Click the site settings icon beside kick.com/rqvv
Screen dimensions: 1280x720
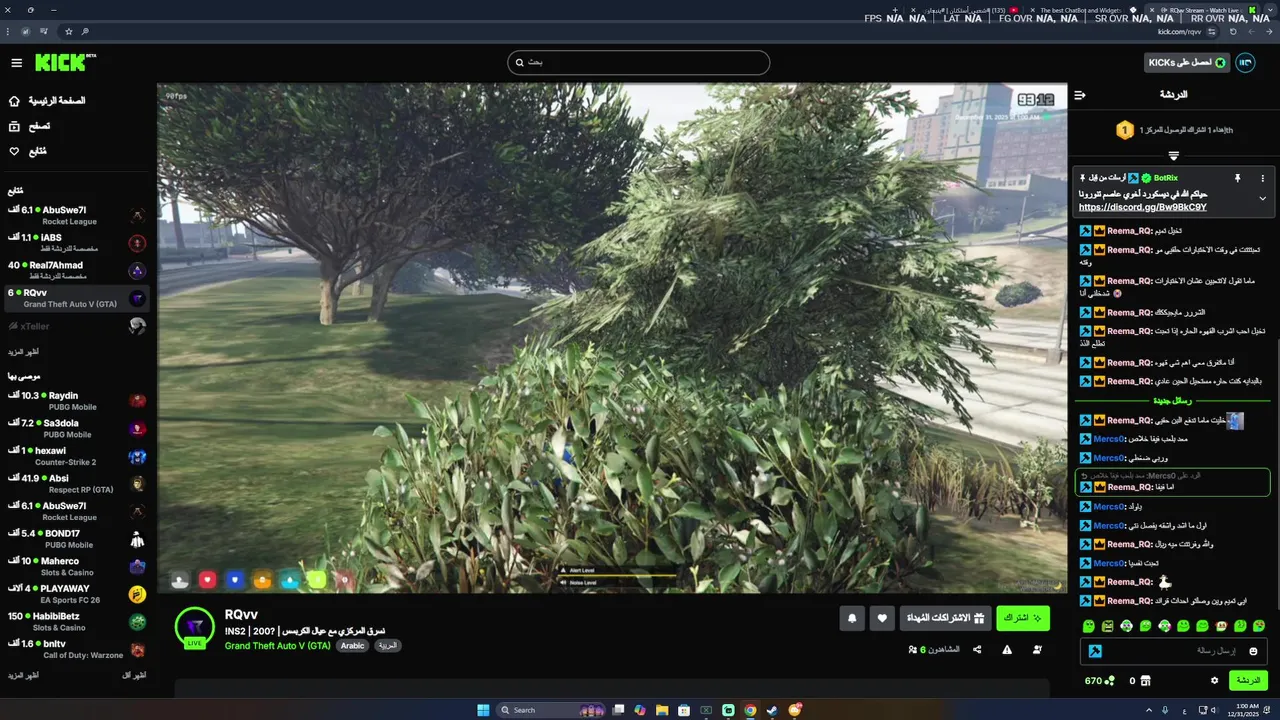[1212, 31]
